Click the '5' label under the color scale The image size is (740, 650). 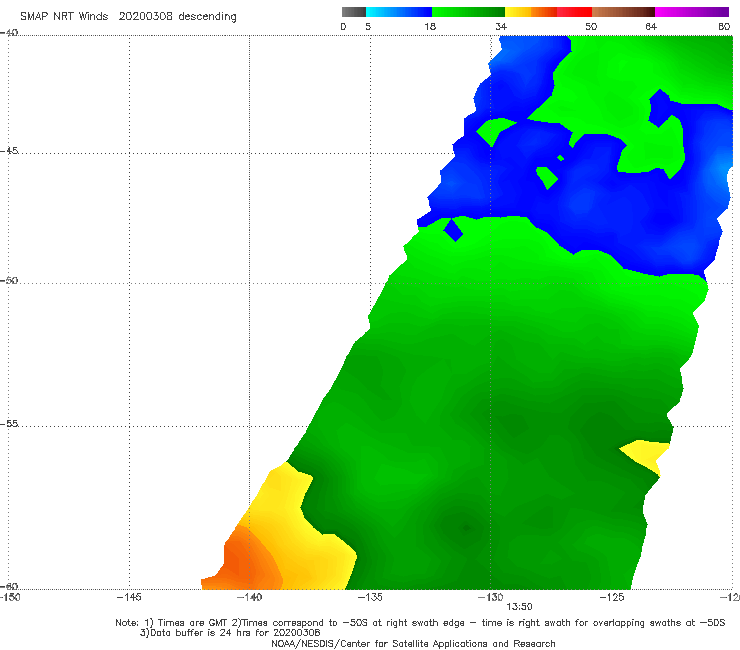[x=368, y=27]
